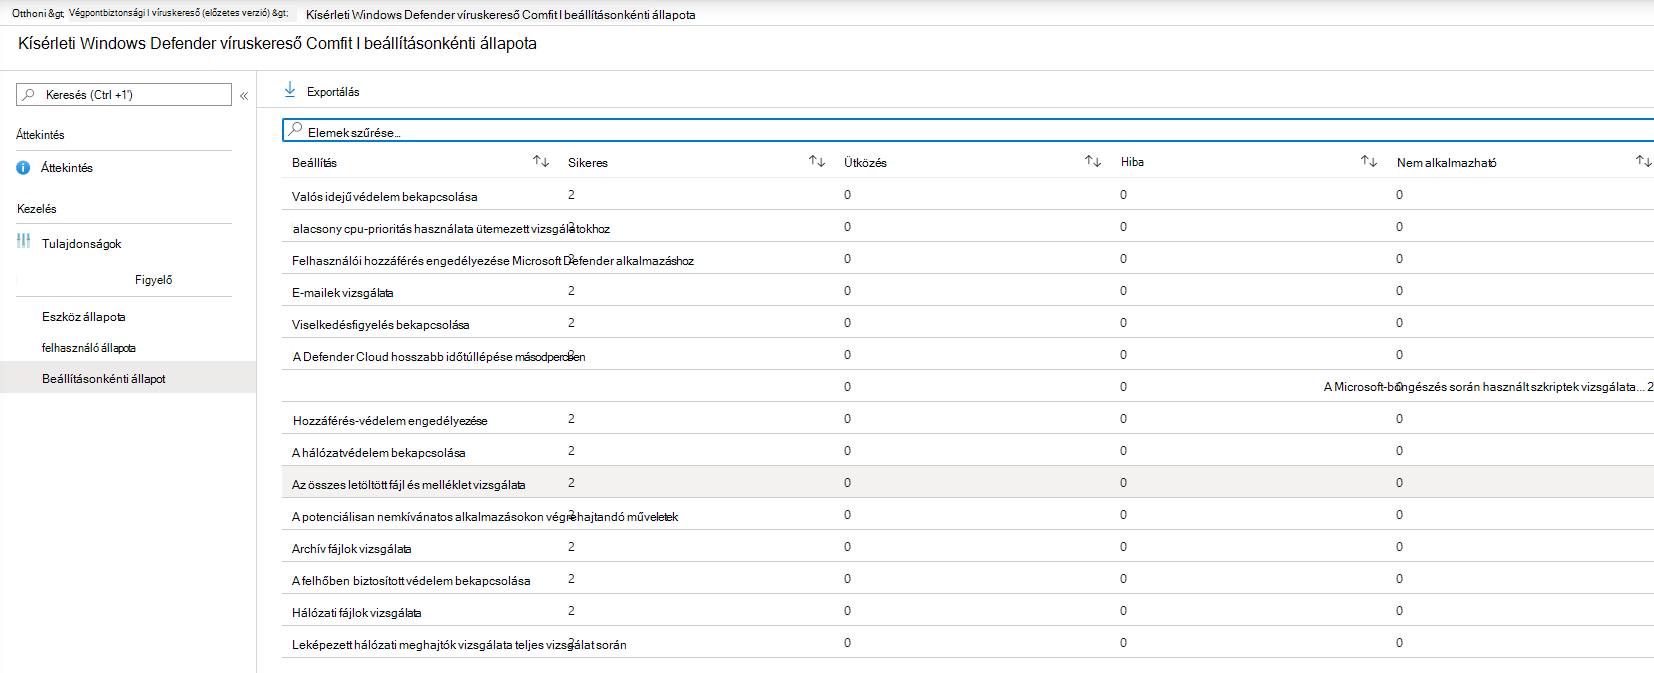Click the Elemek szűrése filter field
The height and width of the screenshot is (673, 1654).
(x=968, y=130)
